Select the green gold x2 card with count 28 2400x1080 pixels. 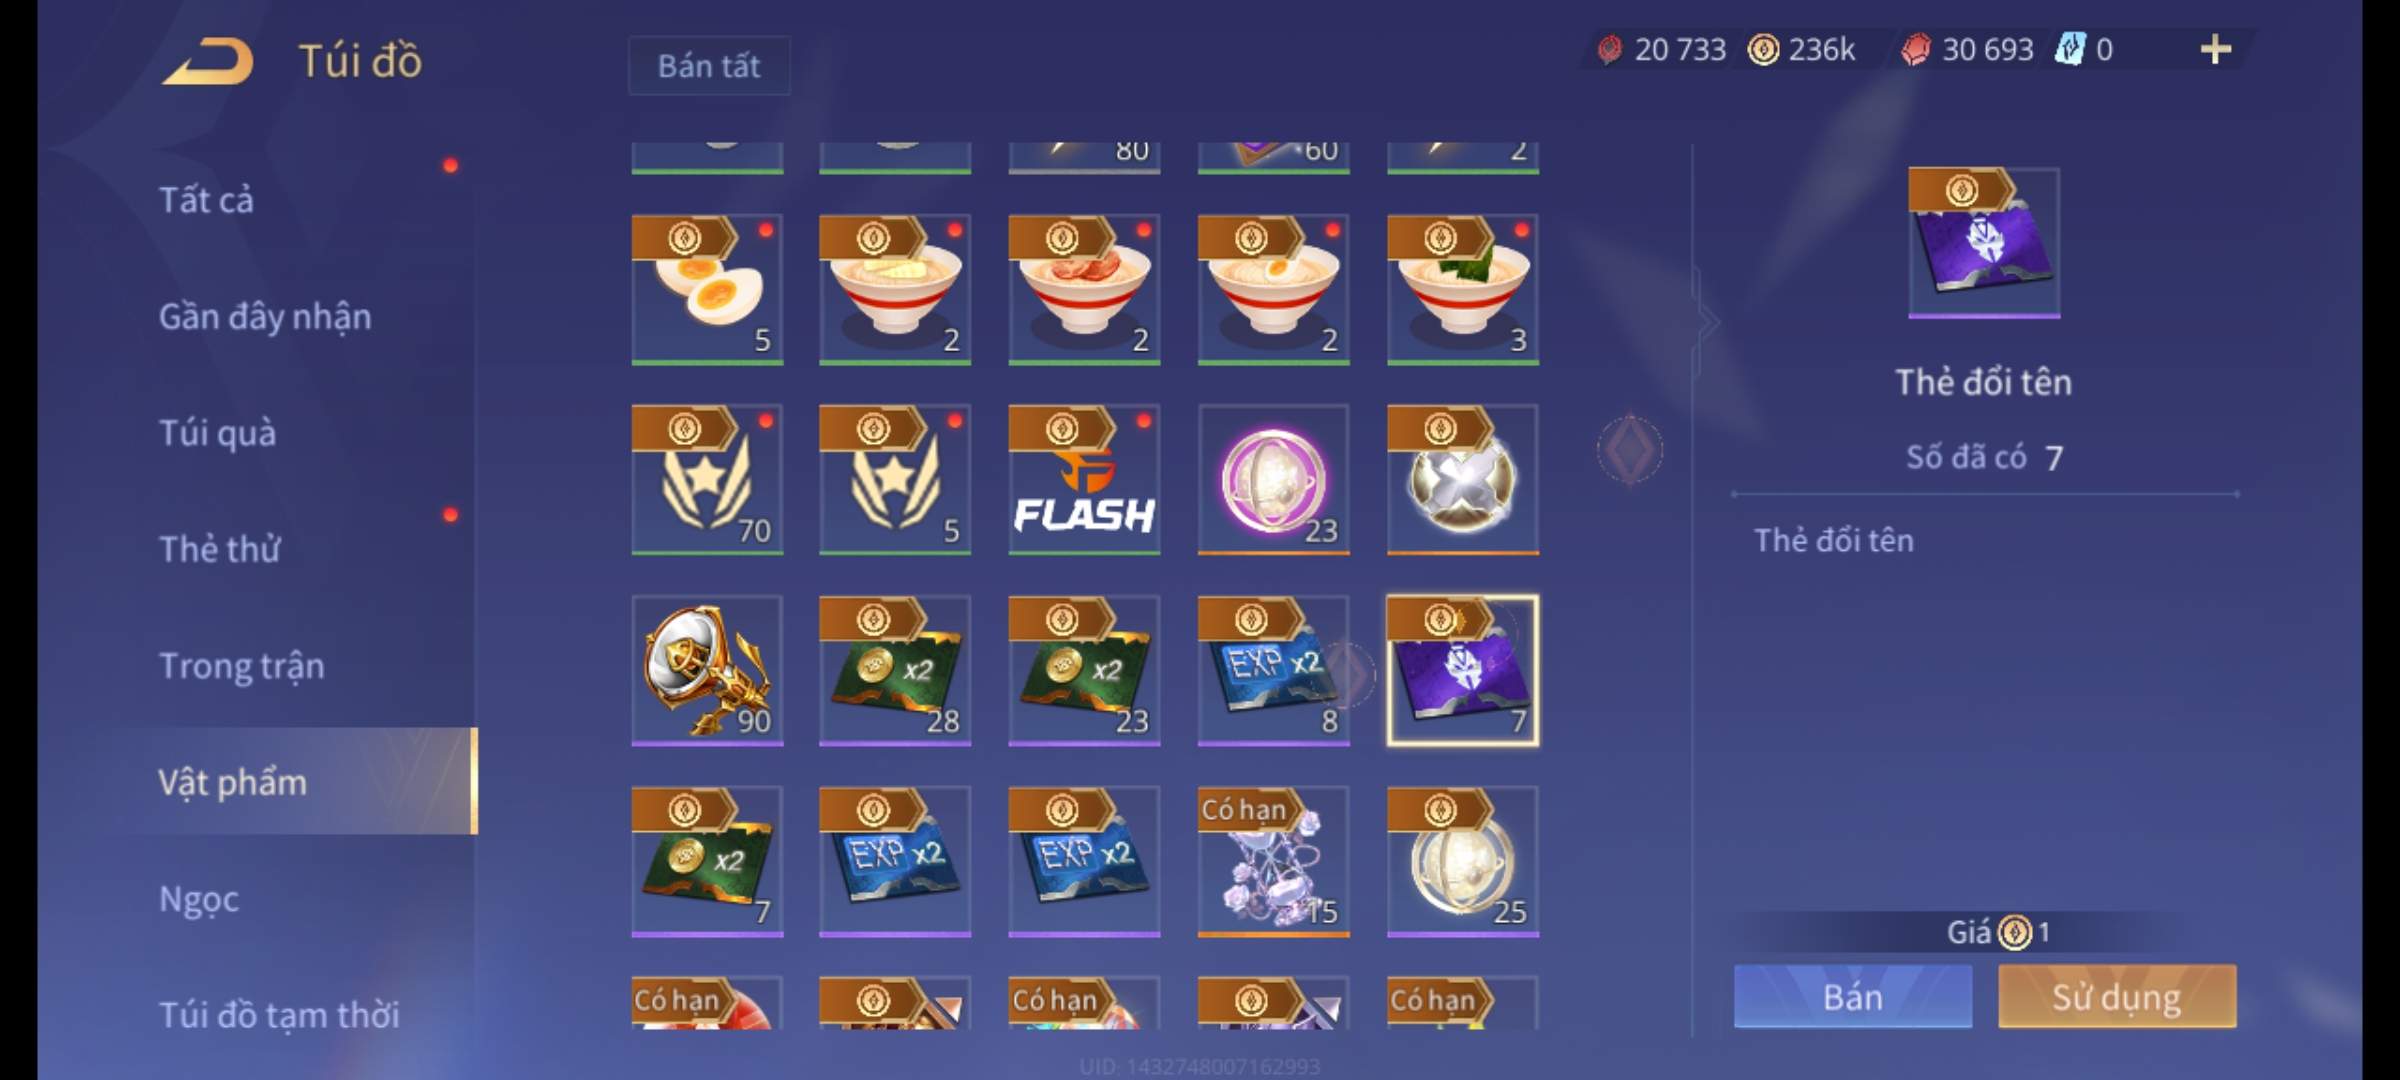895,670
